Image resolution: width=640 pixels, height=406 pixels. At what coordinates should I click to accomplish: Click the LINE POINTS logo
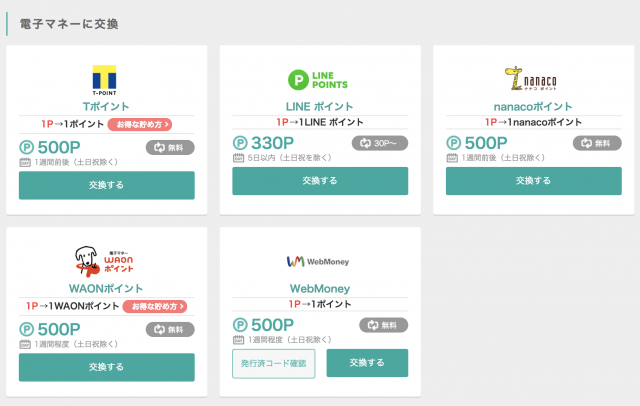tap(318, 80)
